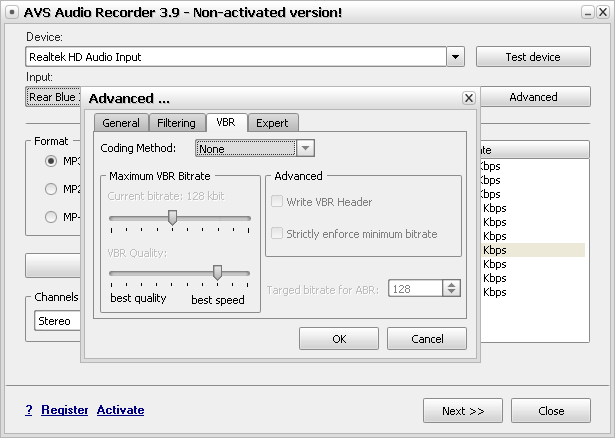Enable the Write VBR Header checkbox
This screenshot has height=438, width=615.
click(x=277, y=202)
